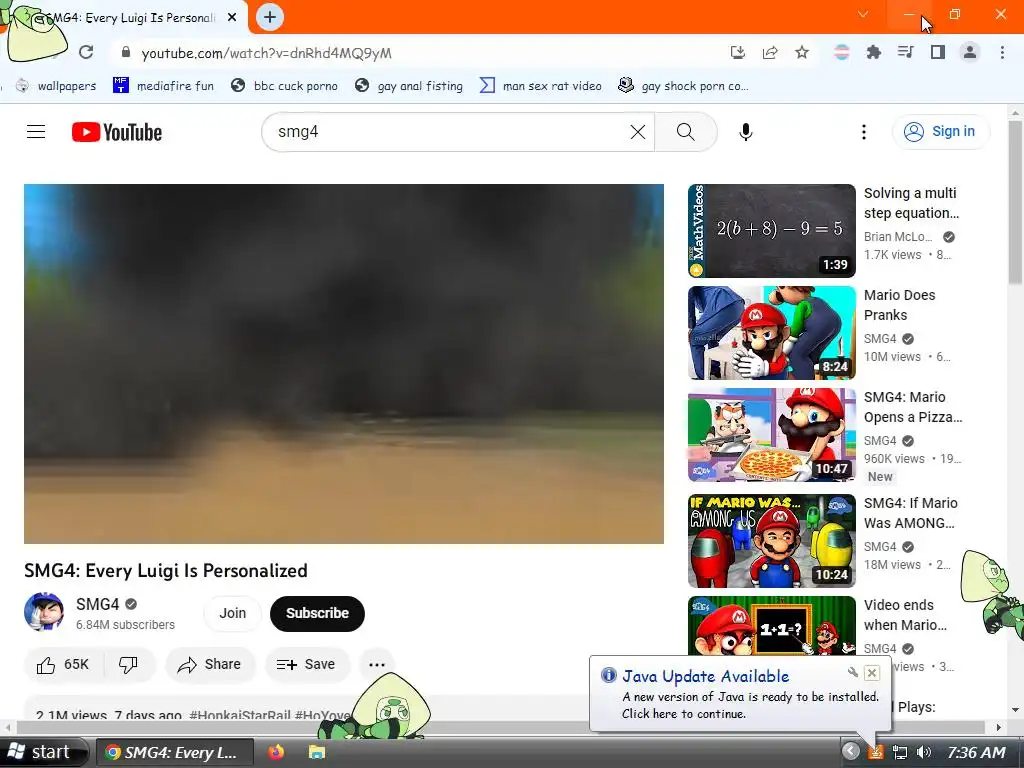The height and width of the screenshot is (768, 1024).
Task: Click the striped extension icon in toolbar
Action: click(842, 53)
